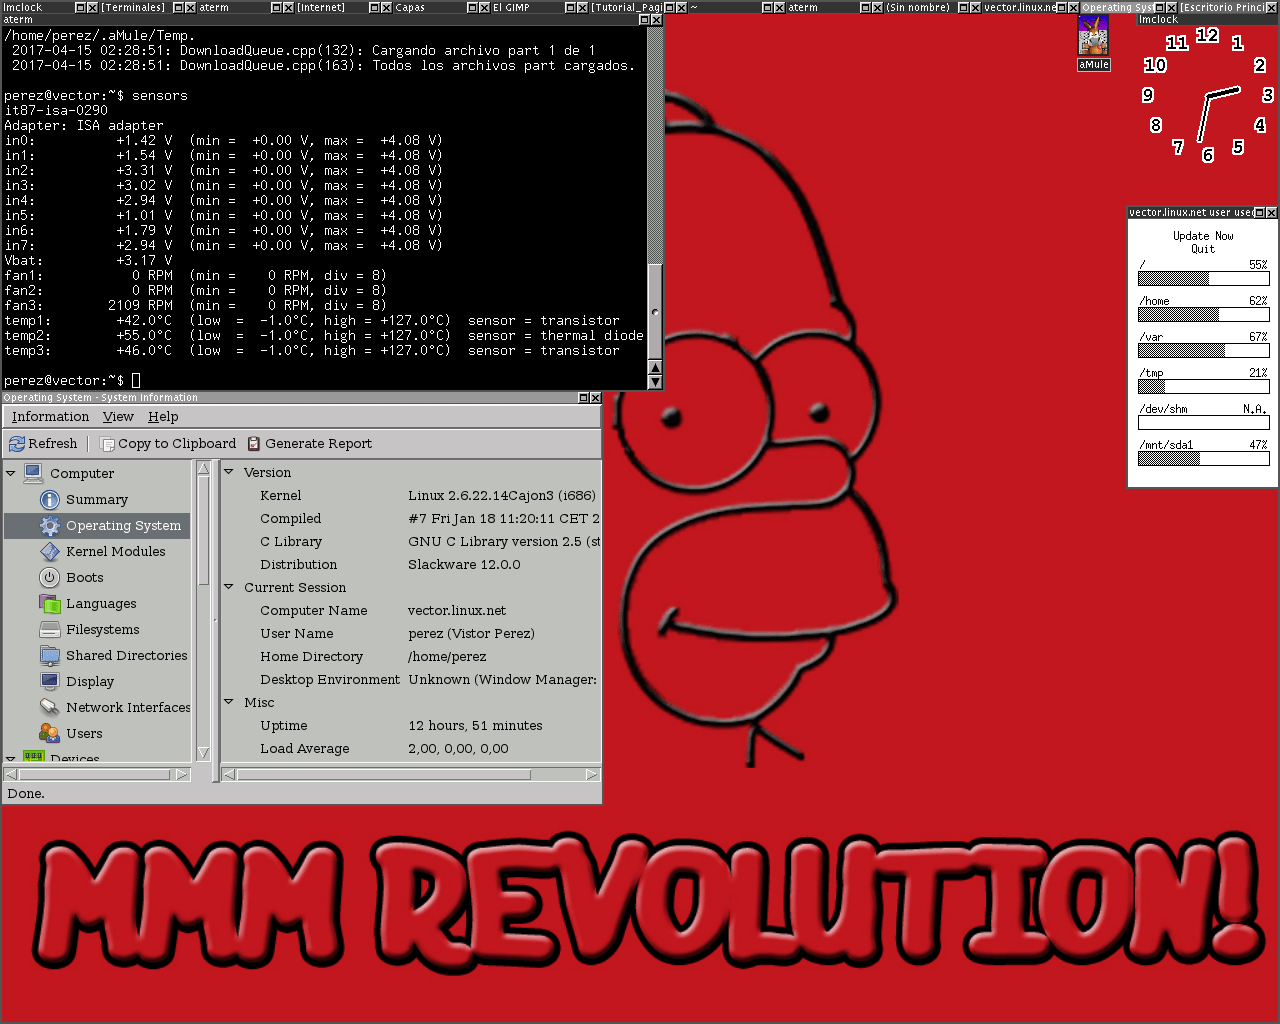
Task: Click the /var usage bar
Action: coord(1203,351)
